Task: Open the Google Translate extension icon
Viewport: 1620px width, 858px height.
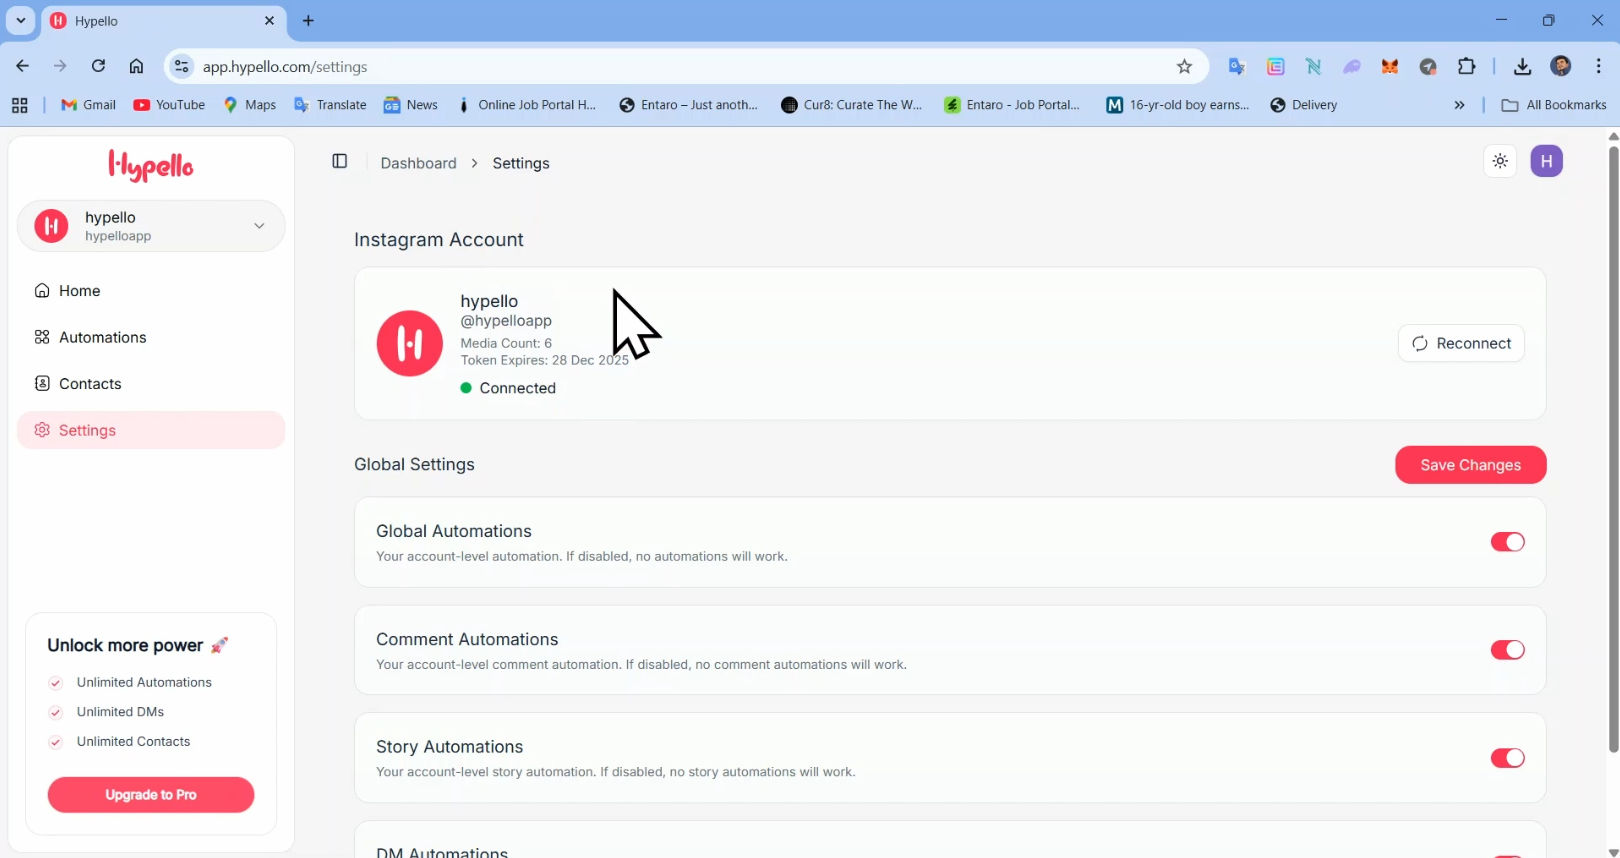Action: (1237, 67)
